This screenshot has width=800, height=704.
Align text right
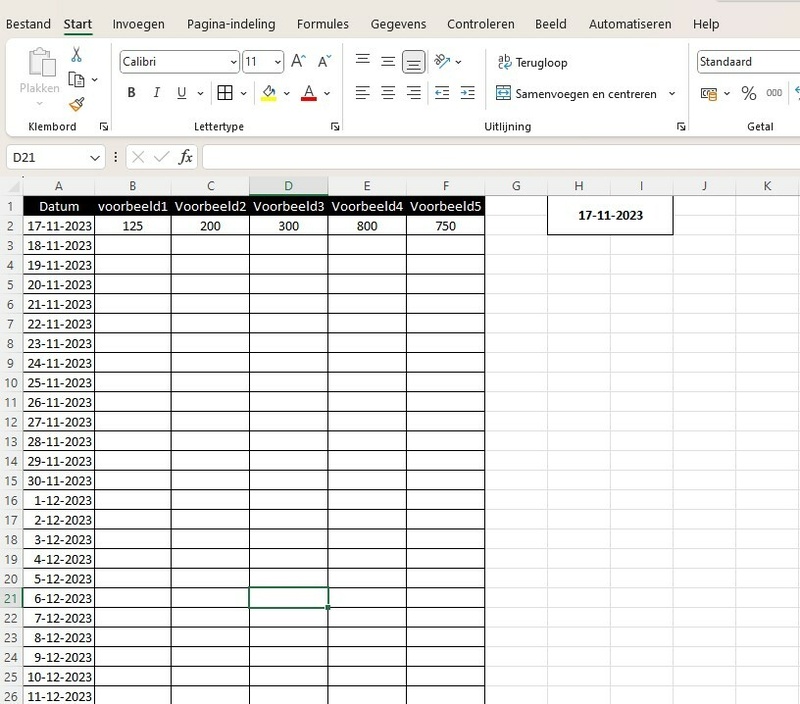[x=414, y=93]
